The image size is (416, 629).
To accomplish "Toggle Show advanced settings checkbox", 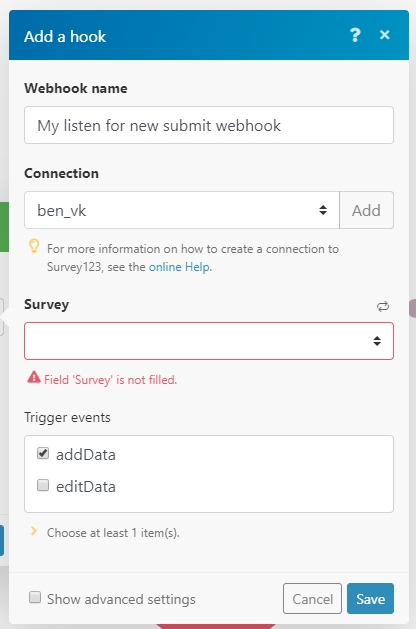I will (35, 597).
